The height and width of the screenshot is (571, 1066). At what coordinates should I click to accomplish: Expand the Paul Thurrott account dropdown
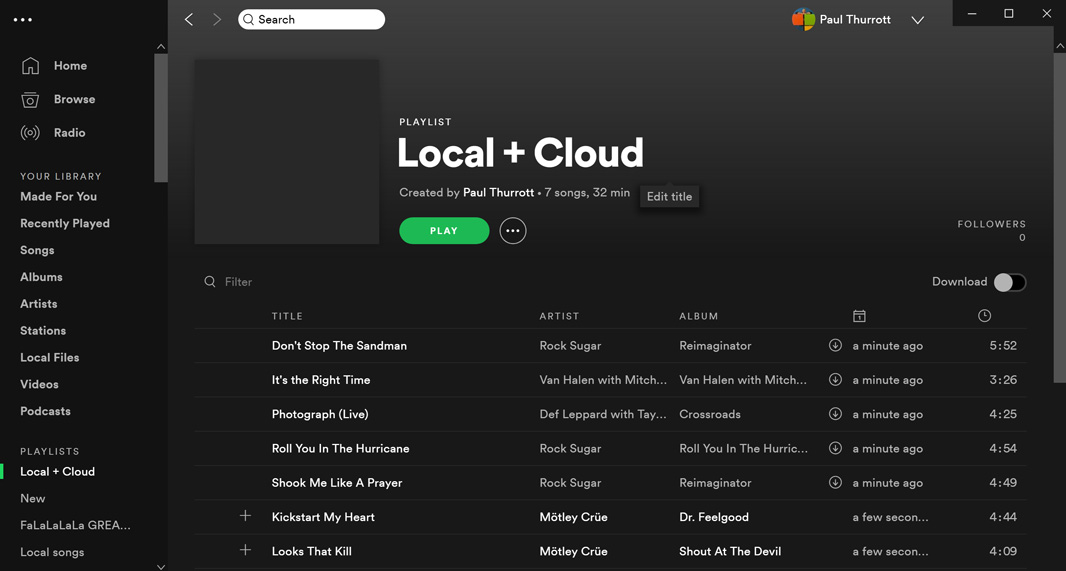[917, 20]
